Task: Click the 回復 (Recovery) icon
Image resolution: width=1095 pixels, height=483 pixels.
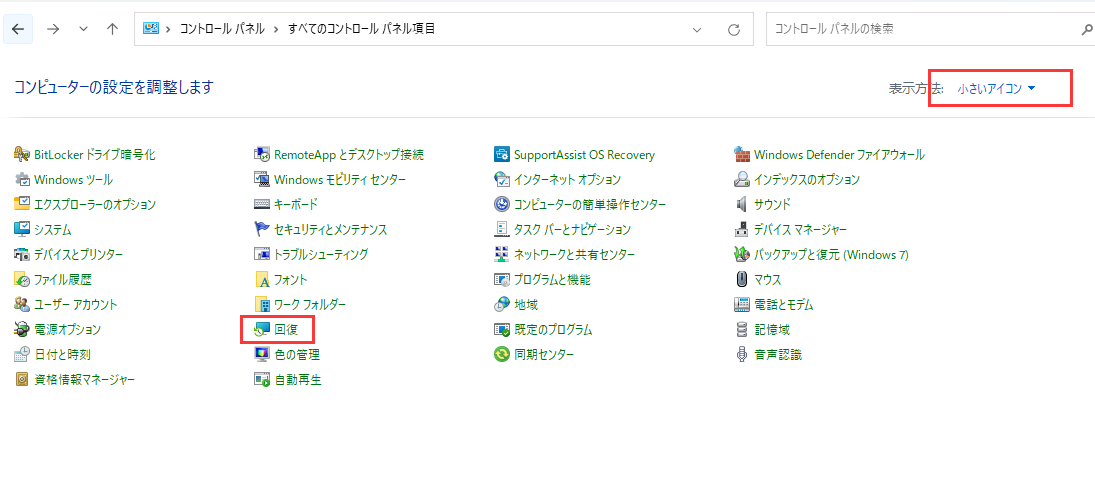Action: (262, 329)
